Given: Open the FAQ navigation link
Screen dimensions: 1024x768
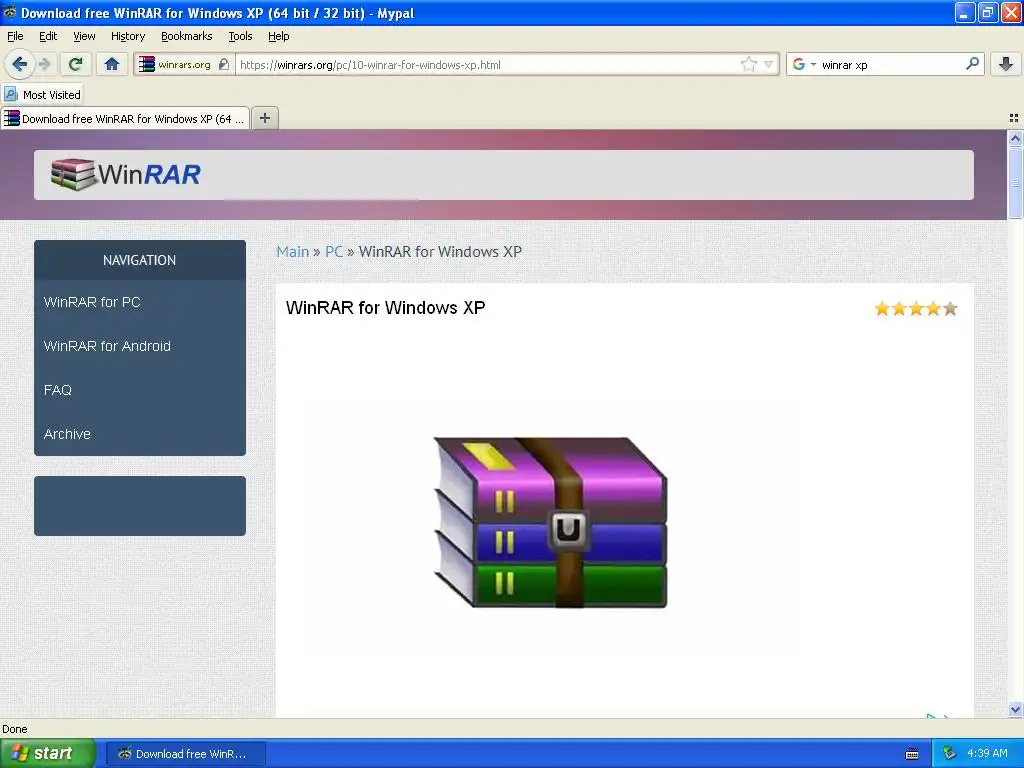Looking at the screenshot, I should [57, 390].
